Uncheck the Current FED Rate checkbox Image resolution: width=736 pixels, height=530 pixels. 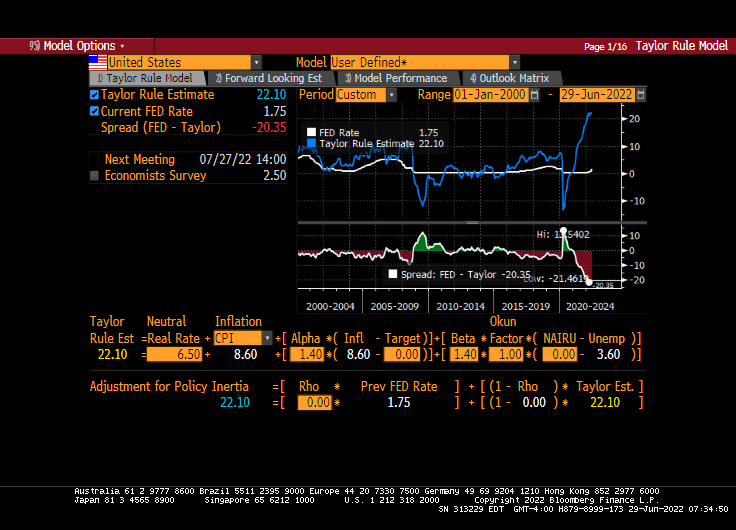95,111
